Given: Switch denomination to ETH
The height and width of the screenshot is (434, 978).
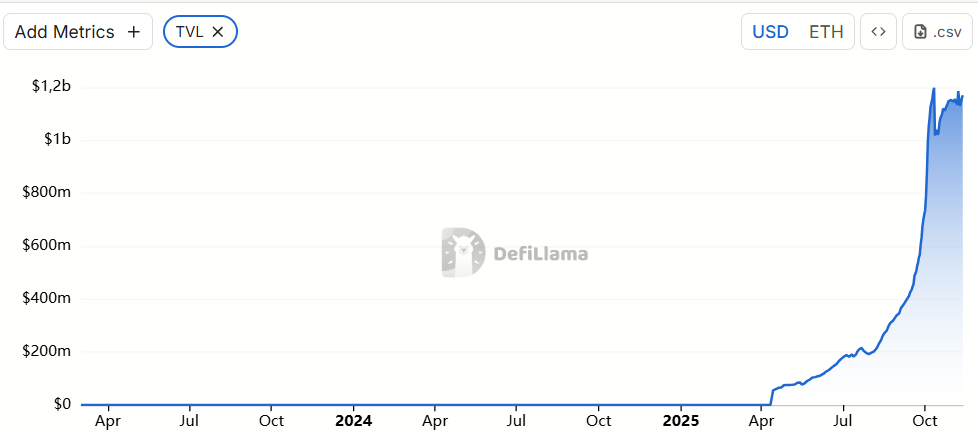Looking at the screenshot, I should pyautogui.click(x=826, y=32).
